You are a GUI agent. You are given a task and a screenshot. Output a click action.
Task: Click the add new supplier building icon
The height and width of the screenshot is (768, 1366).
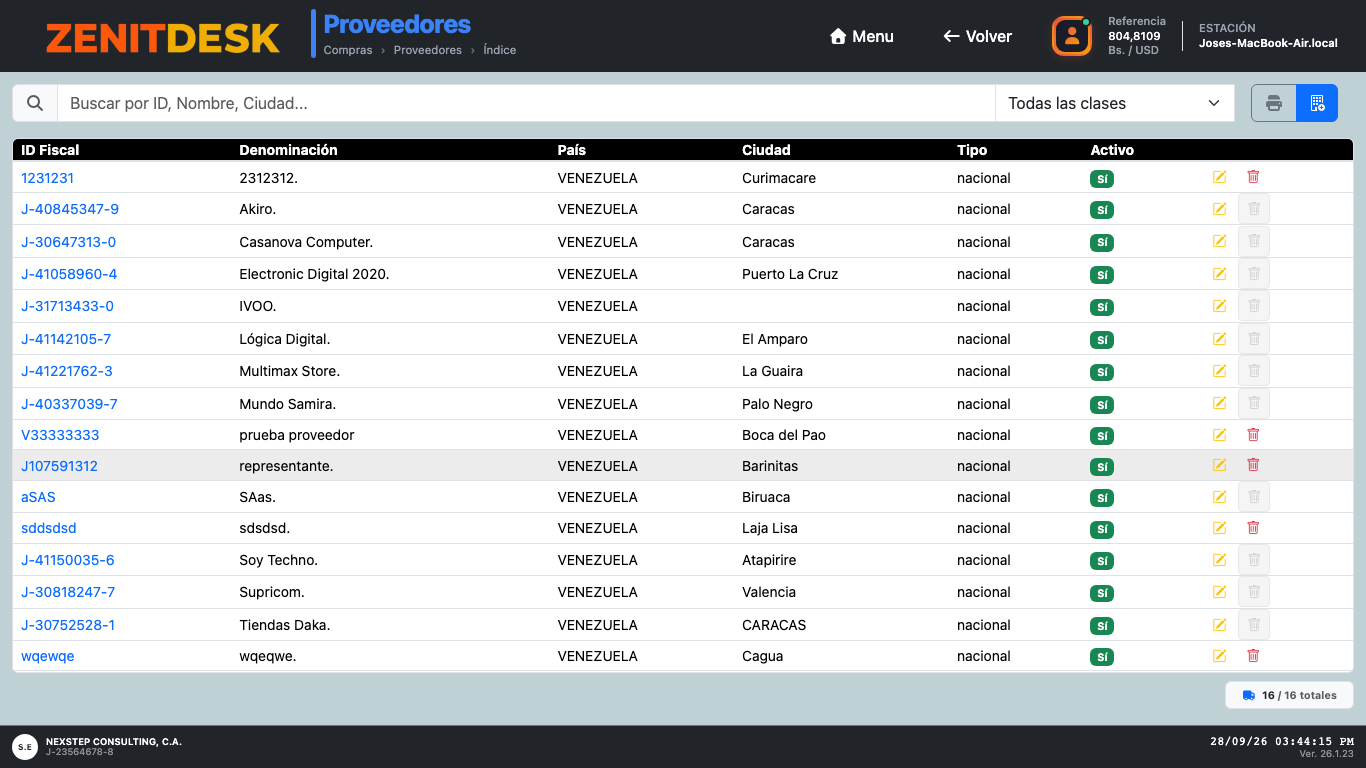pos(1317,103)
